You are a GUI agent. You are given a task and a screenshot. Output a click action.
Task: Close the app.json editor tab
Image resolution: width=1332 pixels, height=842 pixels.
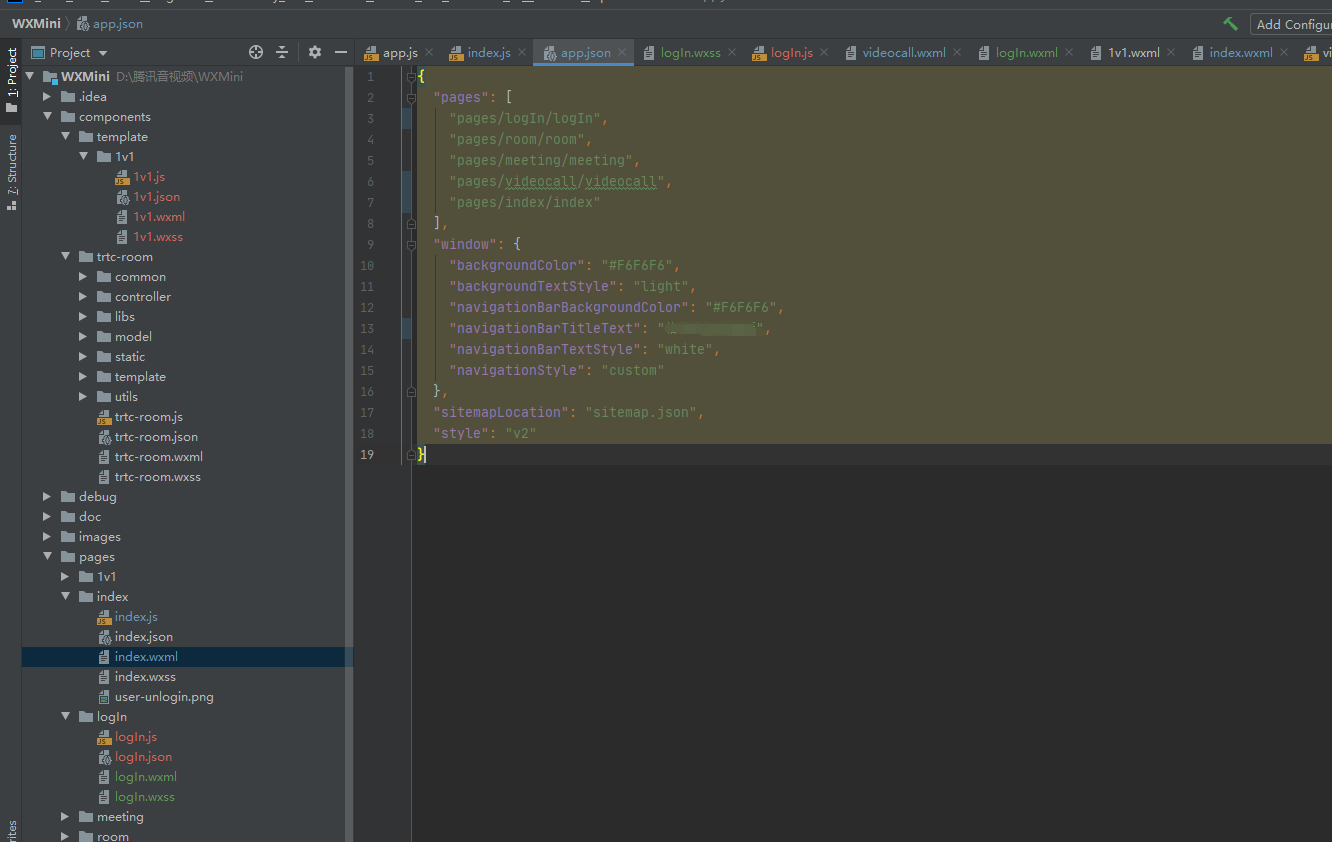622,53
